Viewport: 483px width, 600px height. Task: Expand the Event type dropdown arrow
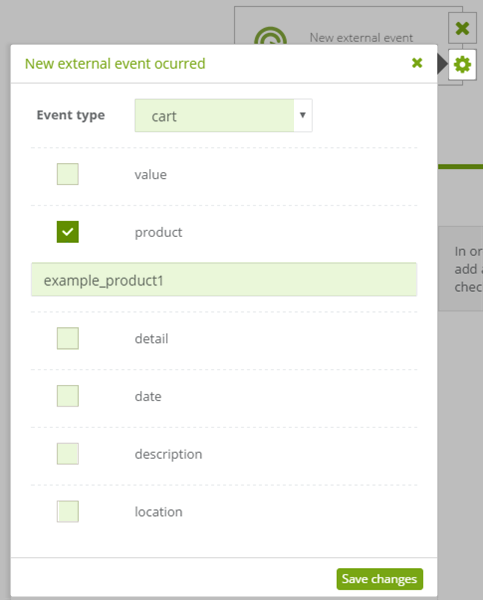click(303, 116)
